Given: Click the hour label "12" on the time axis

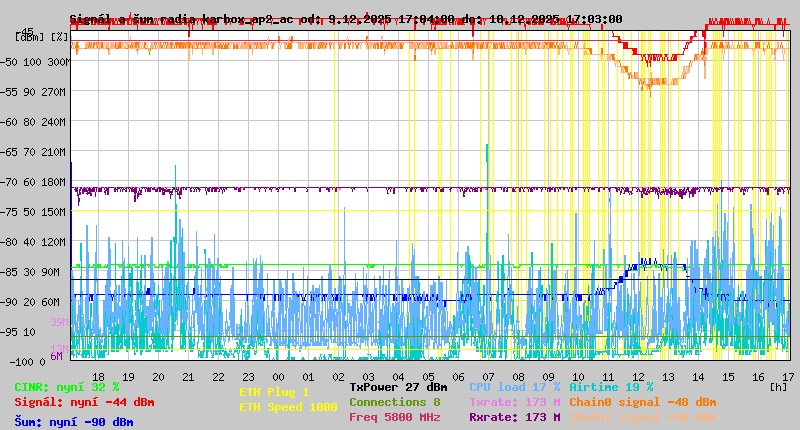Looking at the screenshot, I should point(638,377).
